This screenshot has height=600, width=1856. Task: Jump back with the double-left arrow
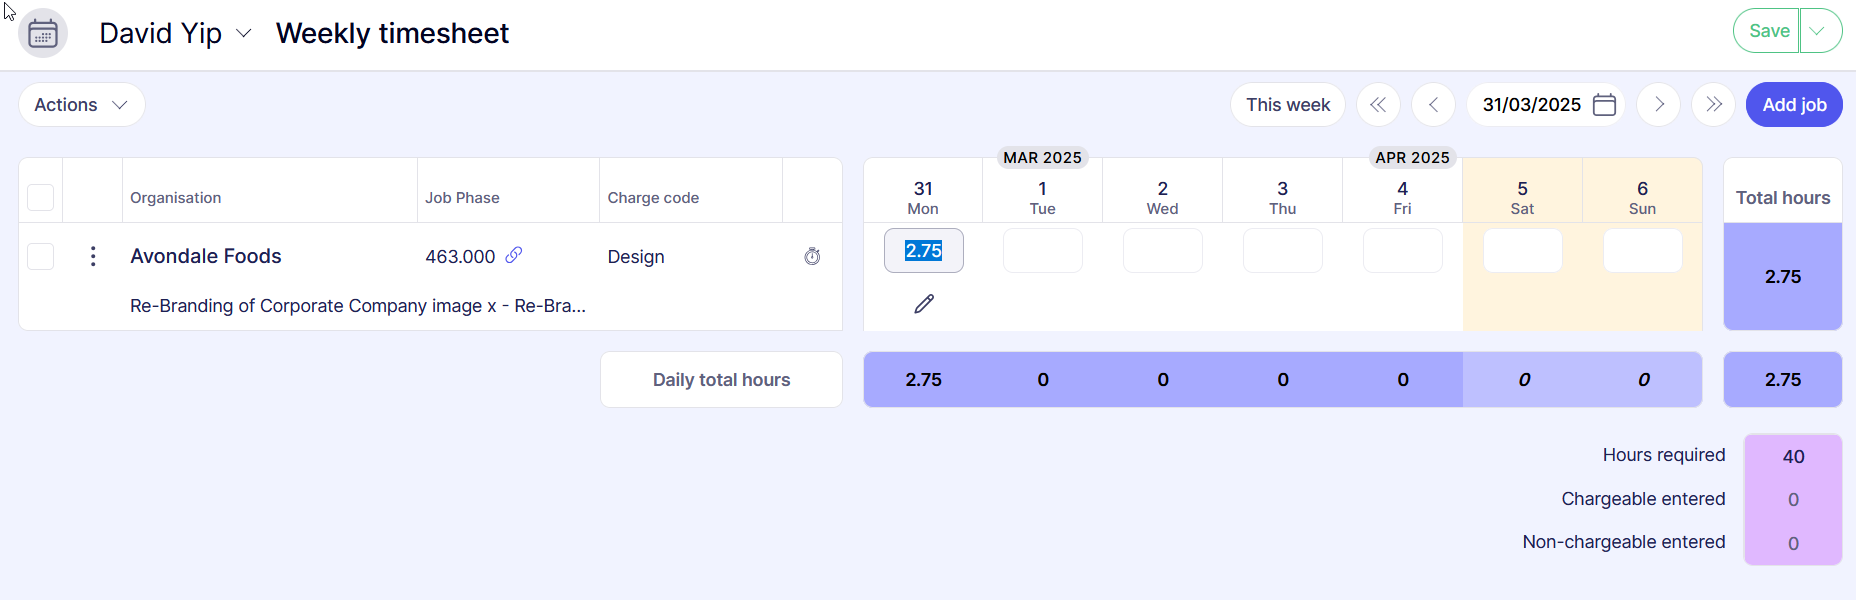click(x=1378, y=105)
